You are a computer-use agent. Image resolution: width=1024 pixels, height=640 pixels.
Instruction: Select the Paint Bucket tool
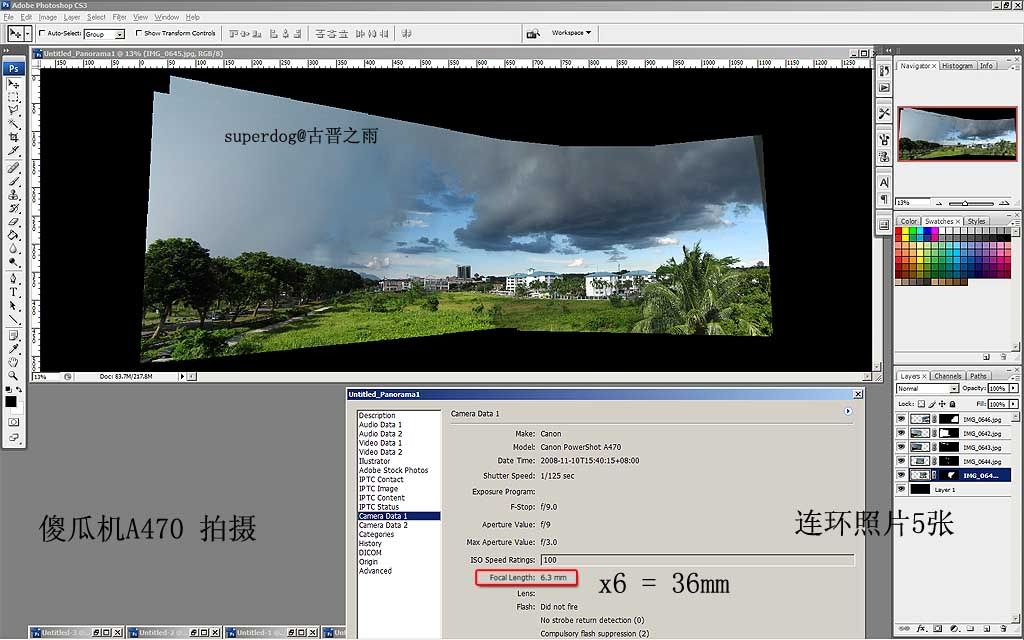13,235
